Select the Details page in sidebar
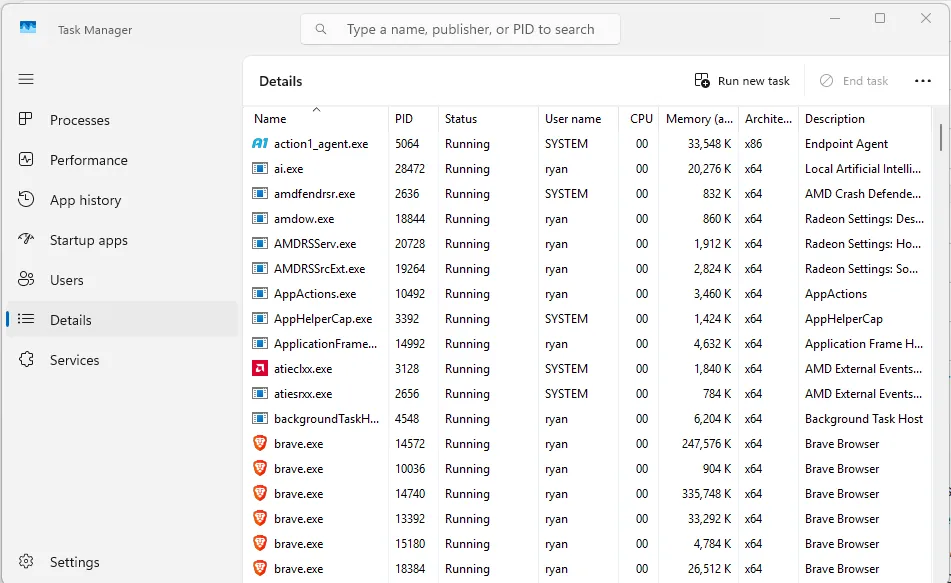The image size is (951, 583). coord(121,320)
